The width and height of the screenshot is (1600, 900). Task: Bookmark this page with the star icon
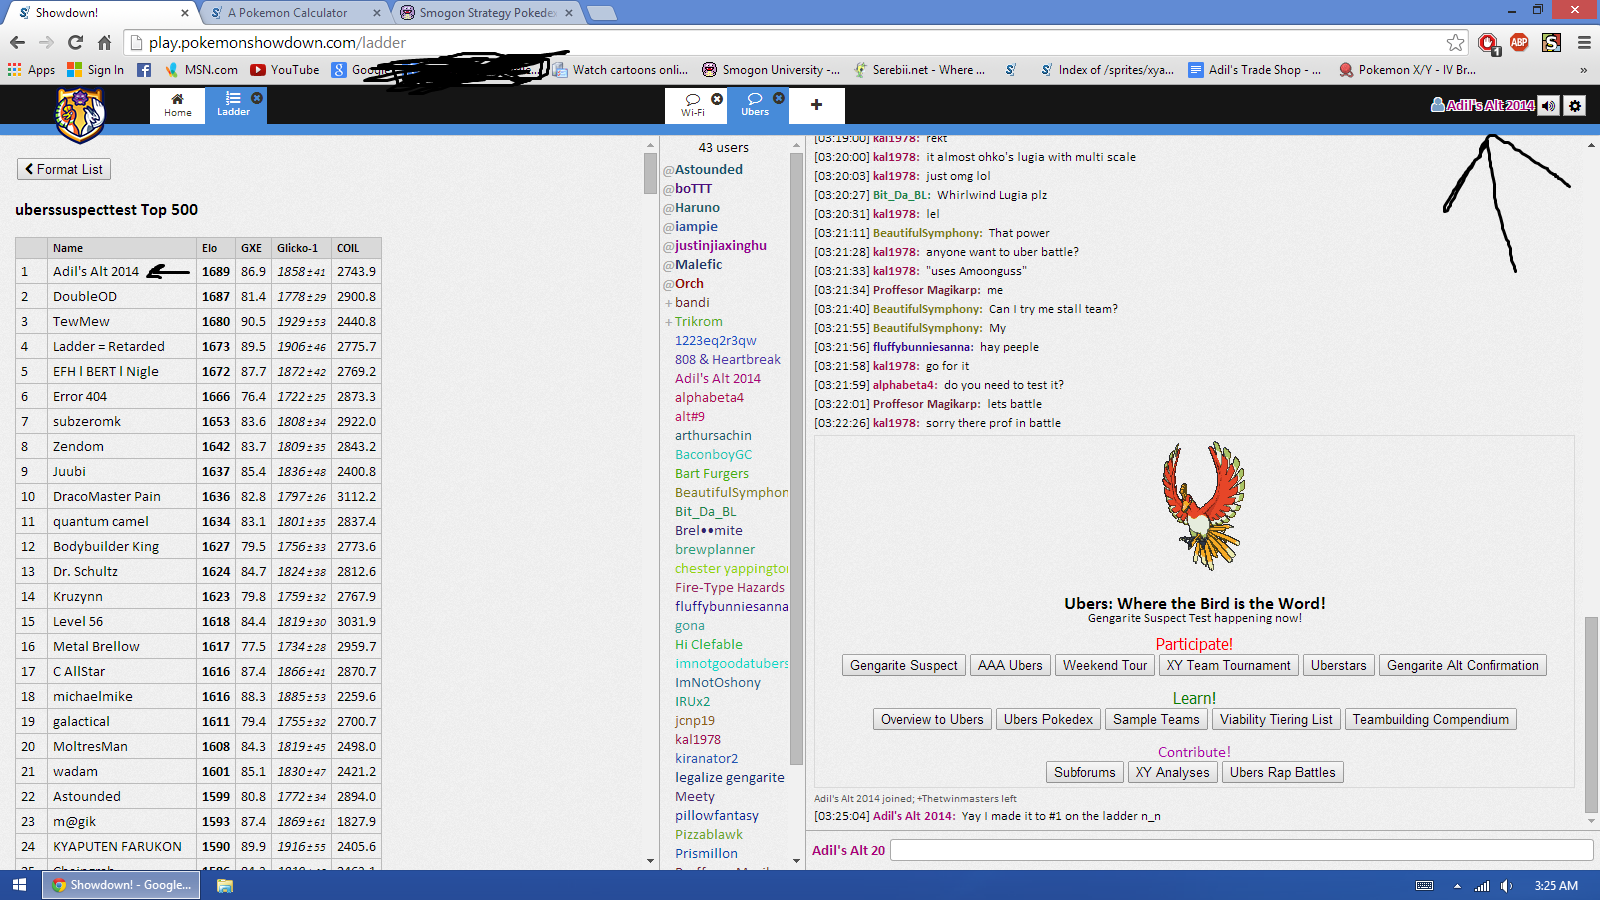click(x=1455, y=42)
